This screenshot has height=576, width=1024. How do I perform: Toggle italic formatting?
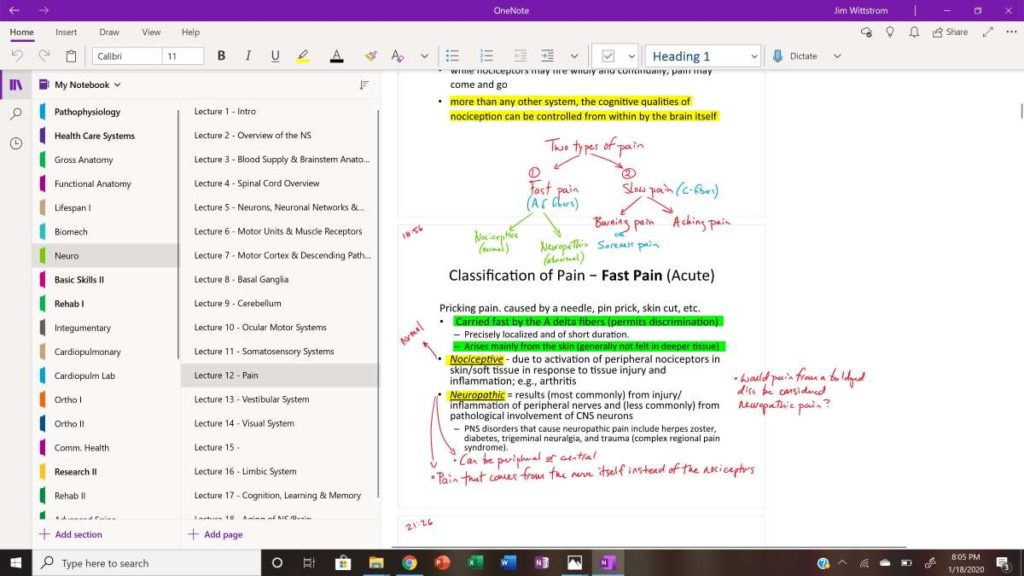point(248,56)
